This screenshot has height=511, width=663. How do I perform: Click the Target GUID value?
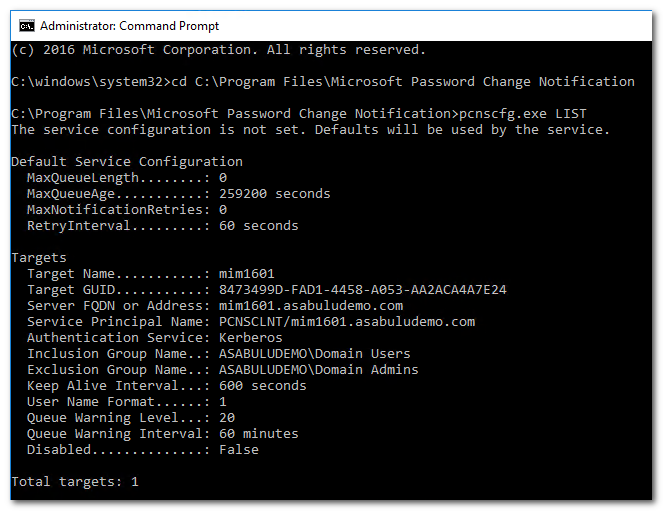click(x=362, y=289)
